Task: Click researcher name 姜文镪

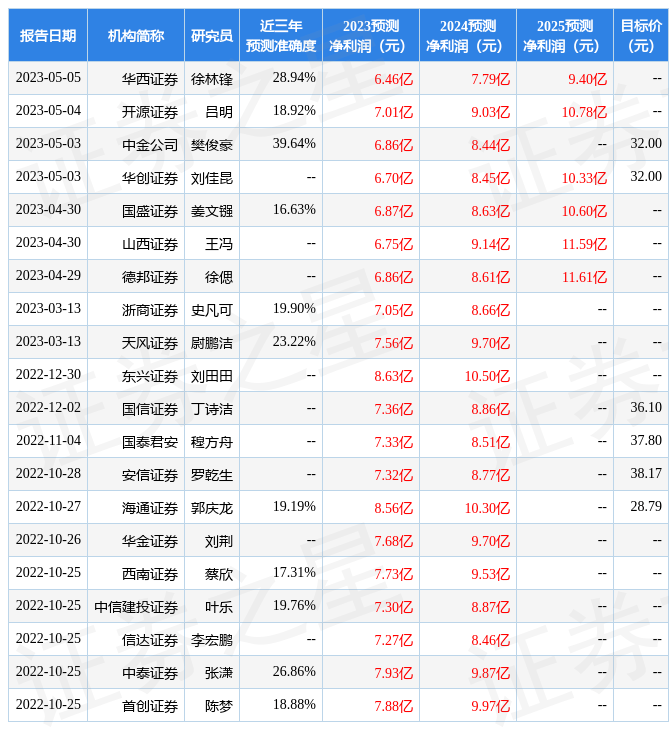Action: [212, 211]
